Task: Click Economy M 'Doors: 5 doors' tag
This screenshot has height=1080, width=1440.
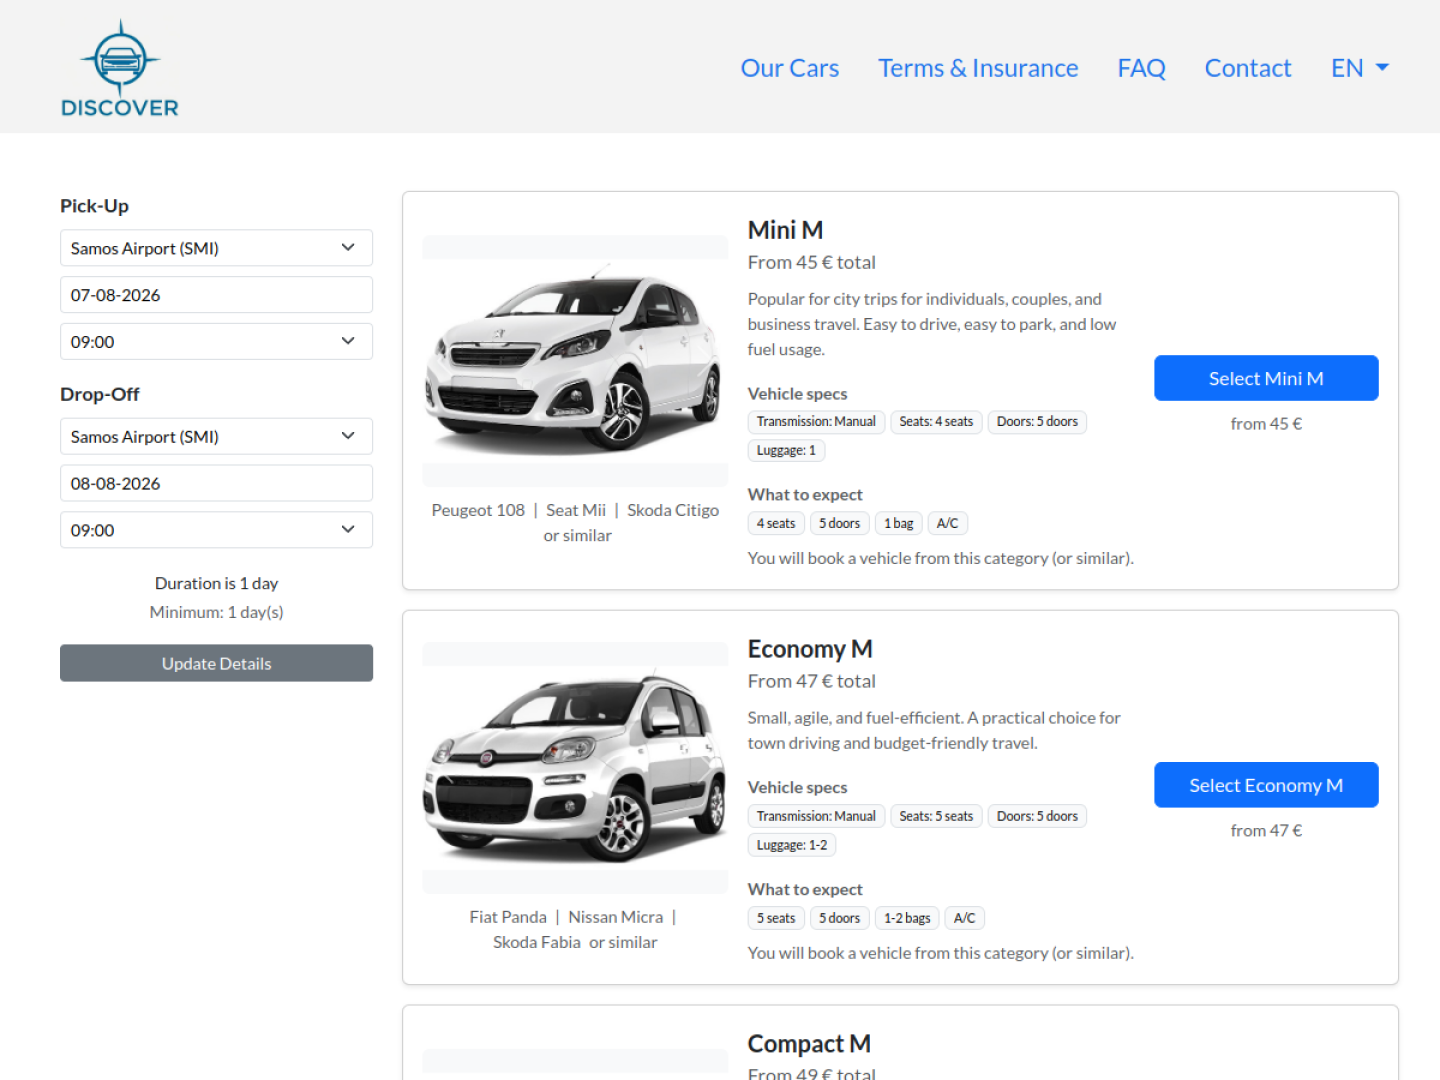Action: coord(1037,817)
